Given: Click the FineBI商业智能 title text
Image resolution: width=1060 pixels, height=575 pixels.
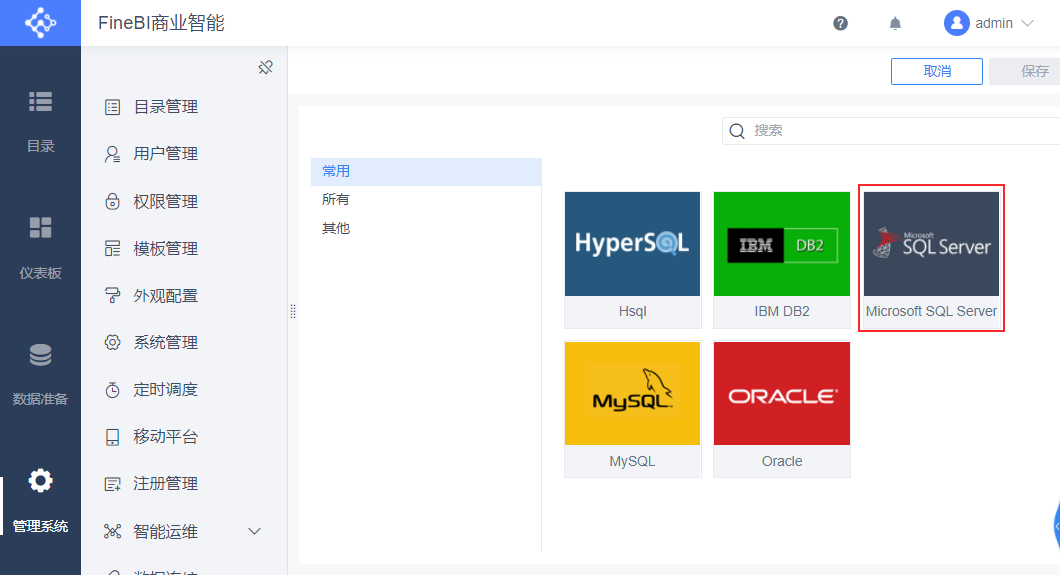Looking at the screenshot, I should click(161, 23).
